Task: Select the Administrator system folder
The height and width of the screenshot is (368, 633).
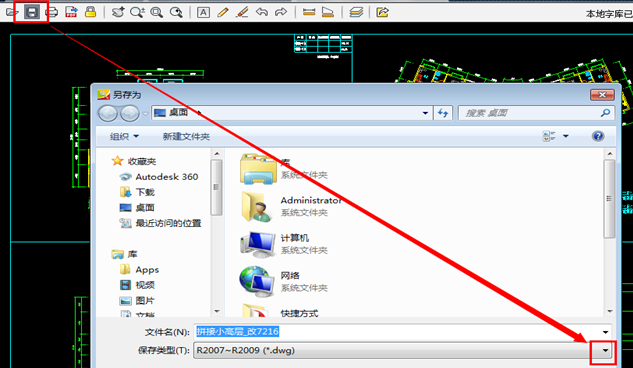Action: 291,206
